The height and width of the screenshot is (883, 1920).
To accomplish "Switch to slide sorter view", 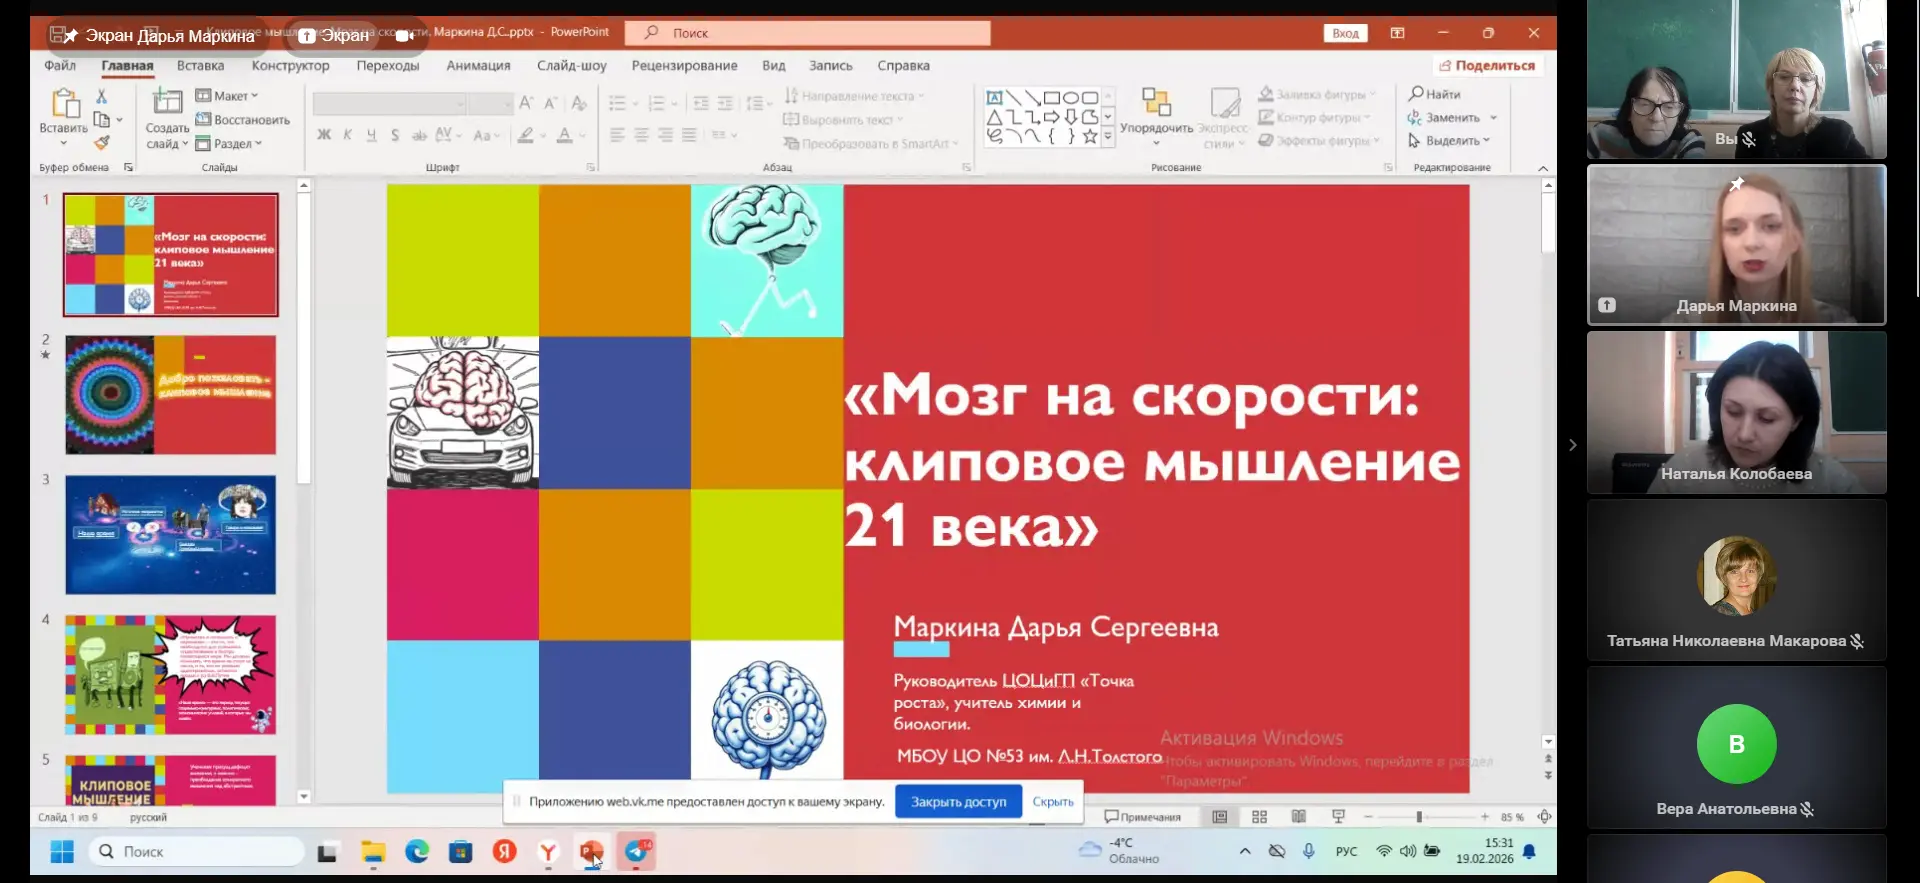I will [1259, 817].
